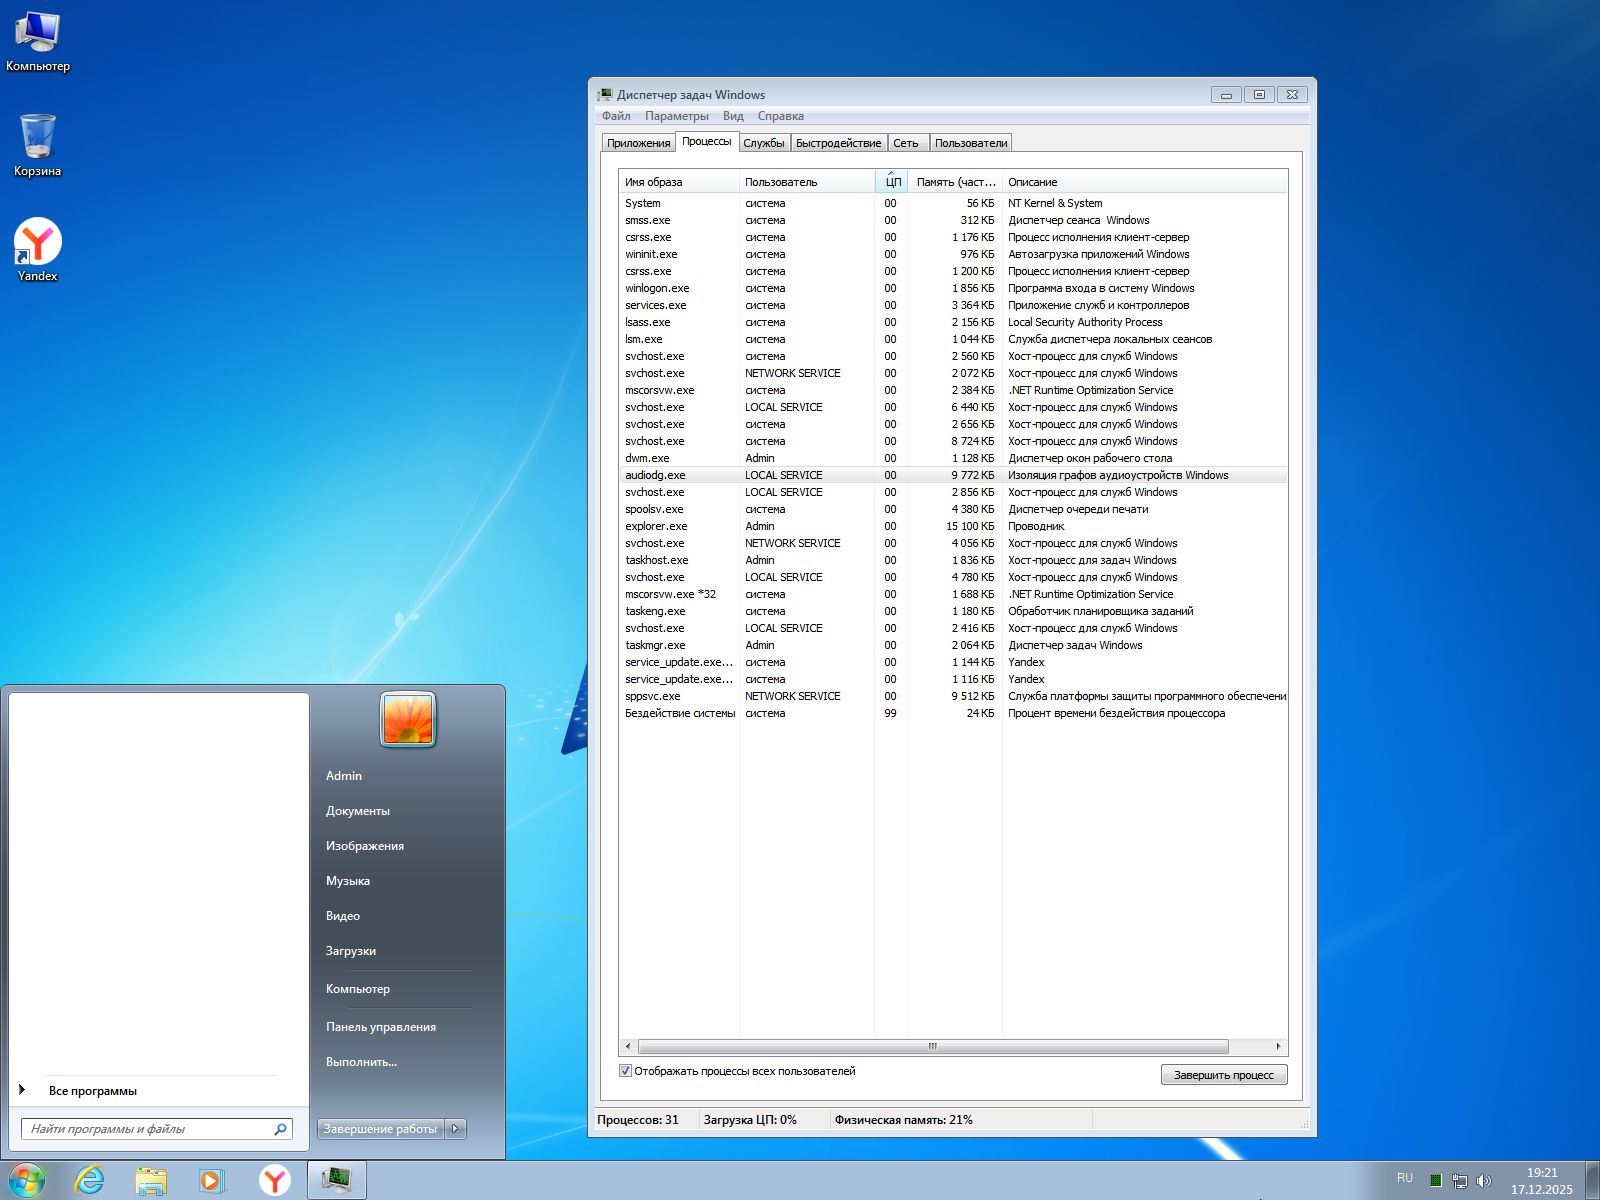Select the Корзина recycle bin icon
This screenshot has height=1200, width=1600.
point(38,138)
